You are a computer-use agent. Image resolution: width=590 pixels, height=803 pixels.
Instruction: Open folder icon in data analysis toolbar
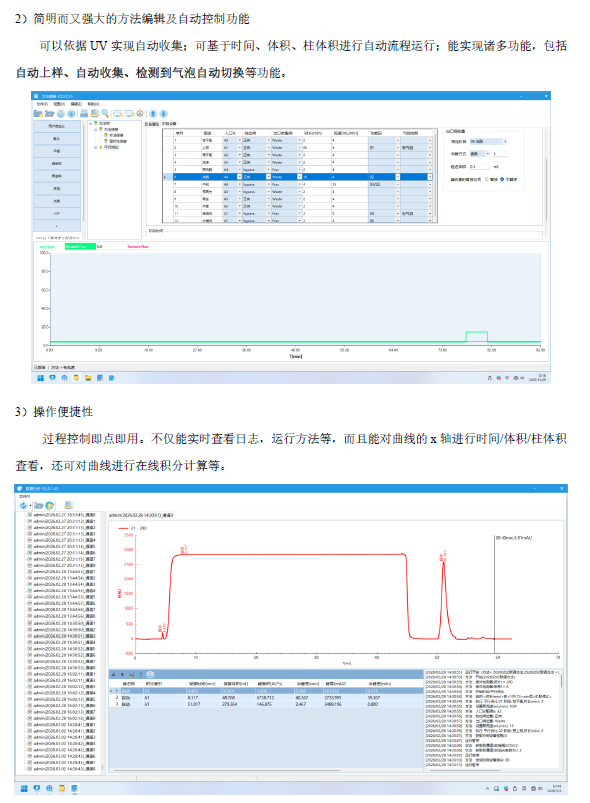coord(38,505)
